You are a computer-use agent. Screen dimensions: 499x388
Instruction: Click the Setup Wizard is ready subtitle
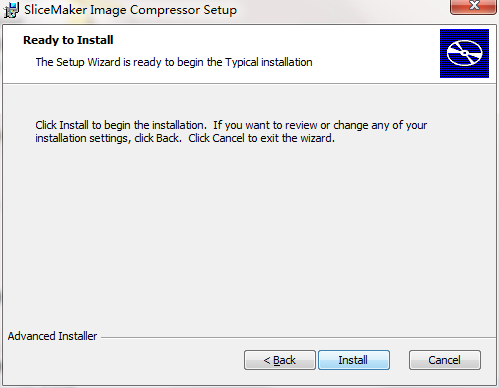(x=174, y=62)
